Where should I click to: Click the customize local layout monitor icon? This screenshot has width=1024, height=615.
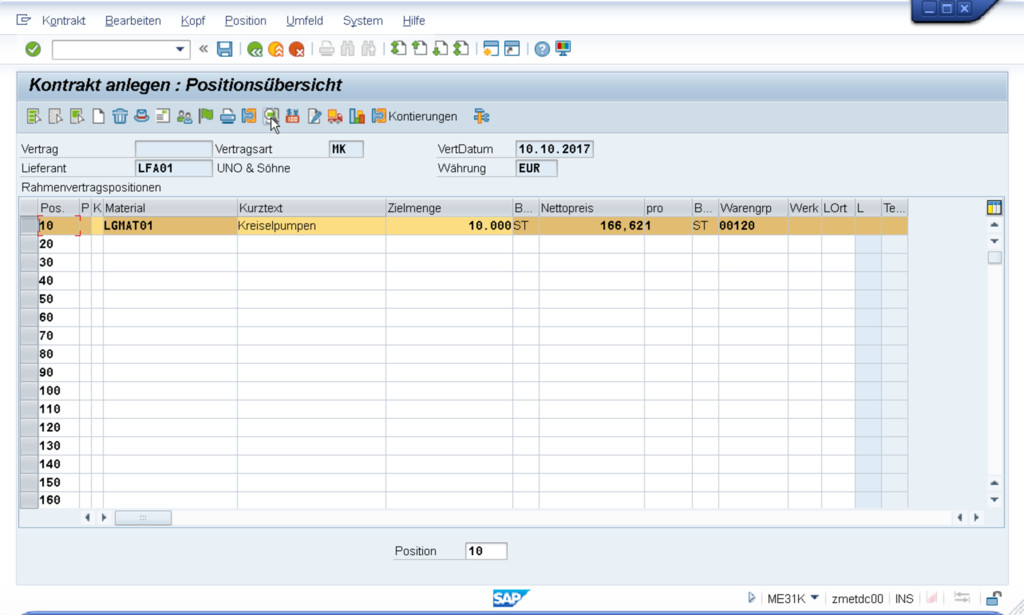click(563, 49)
